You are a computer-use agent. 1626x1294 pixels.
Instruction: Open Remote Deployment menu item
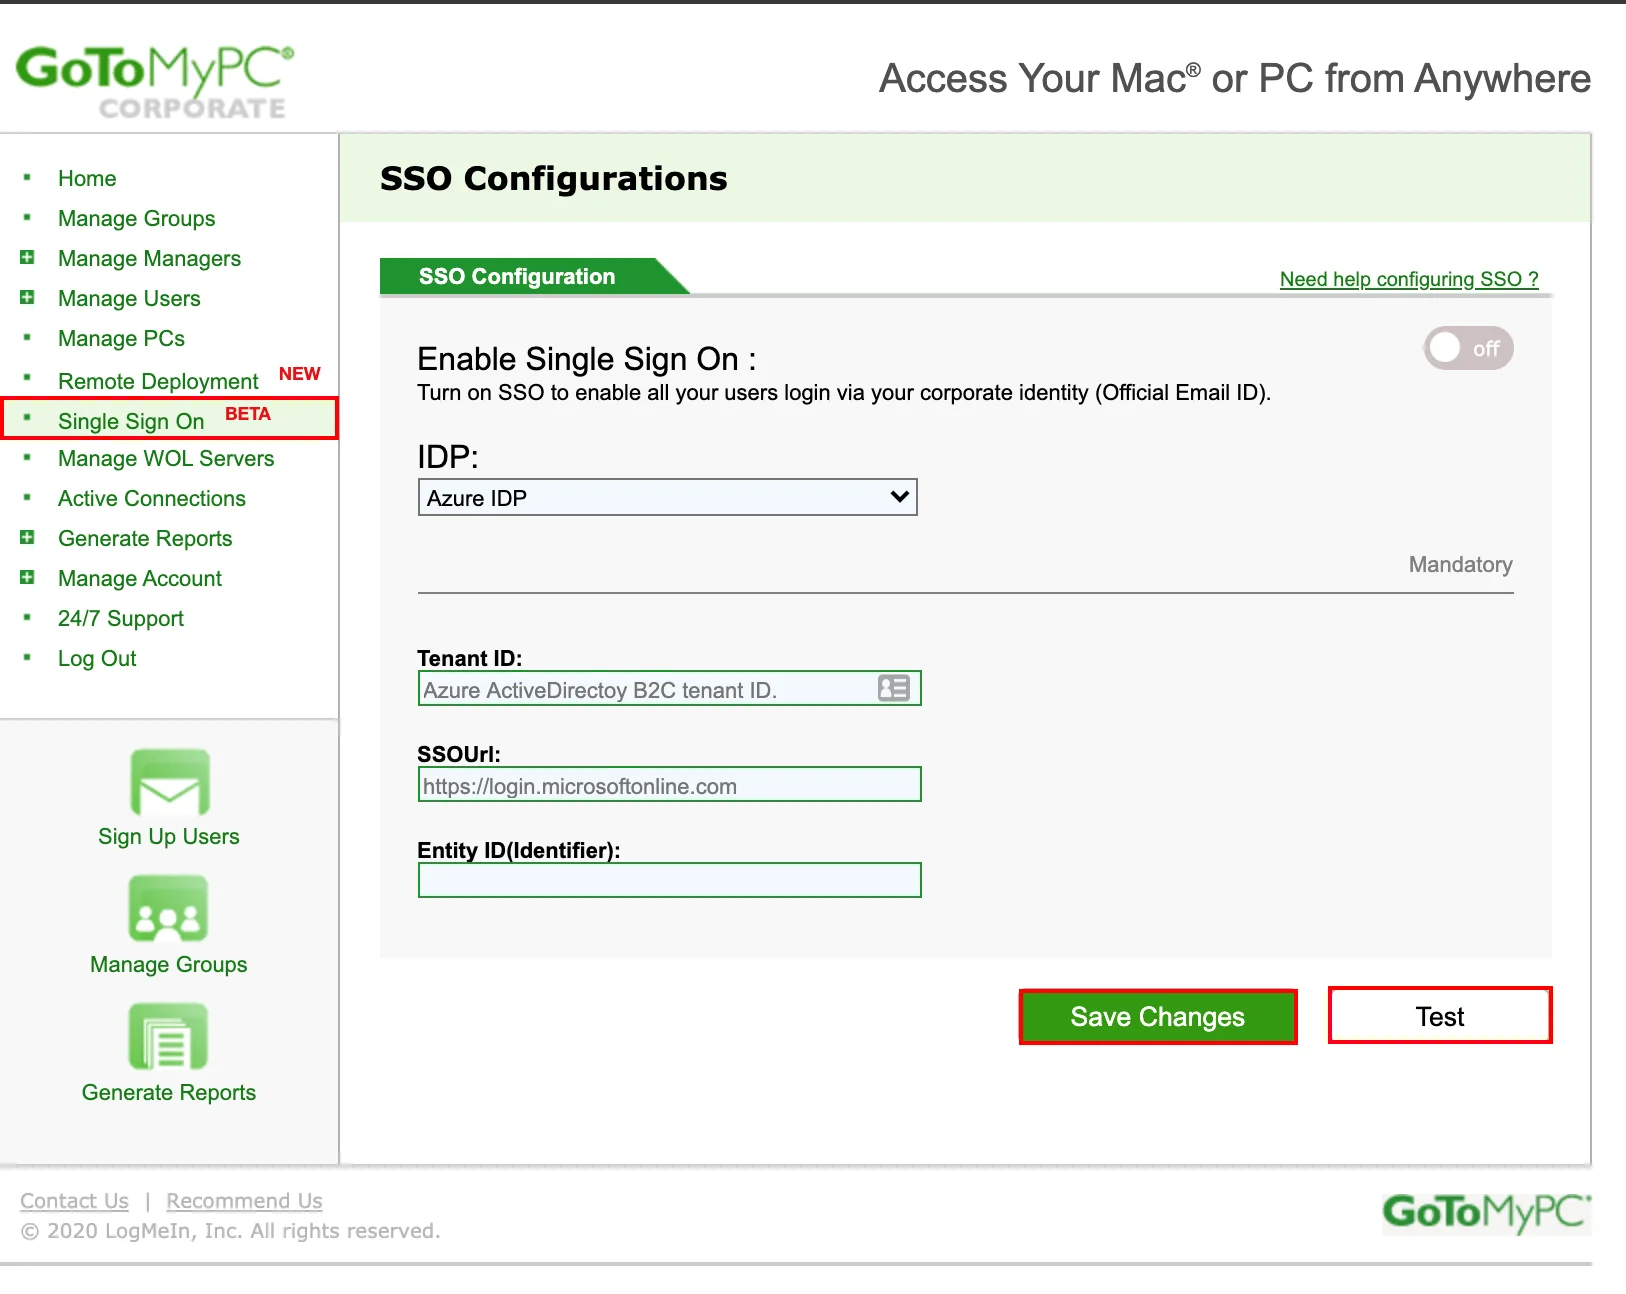[x=158, y=381]
